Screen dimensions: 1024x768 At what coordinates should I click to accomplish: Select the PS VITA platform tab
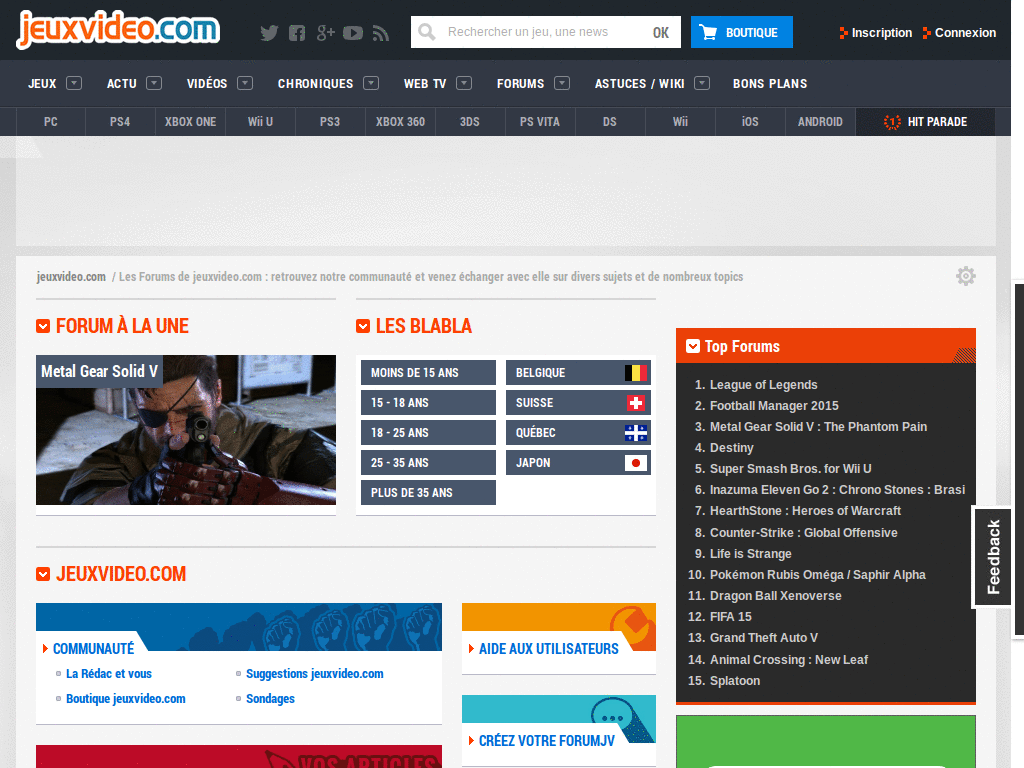click(x=539, y=121)
